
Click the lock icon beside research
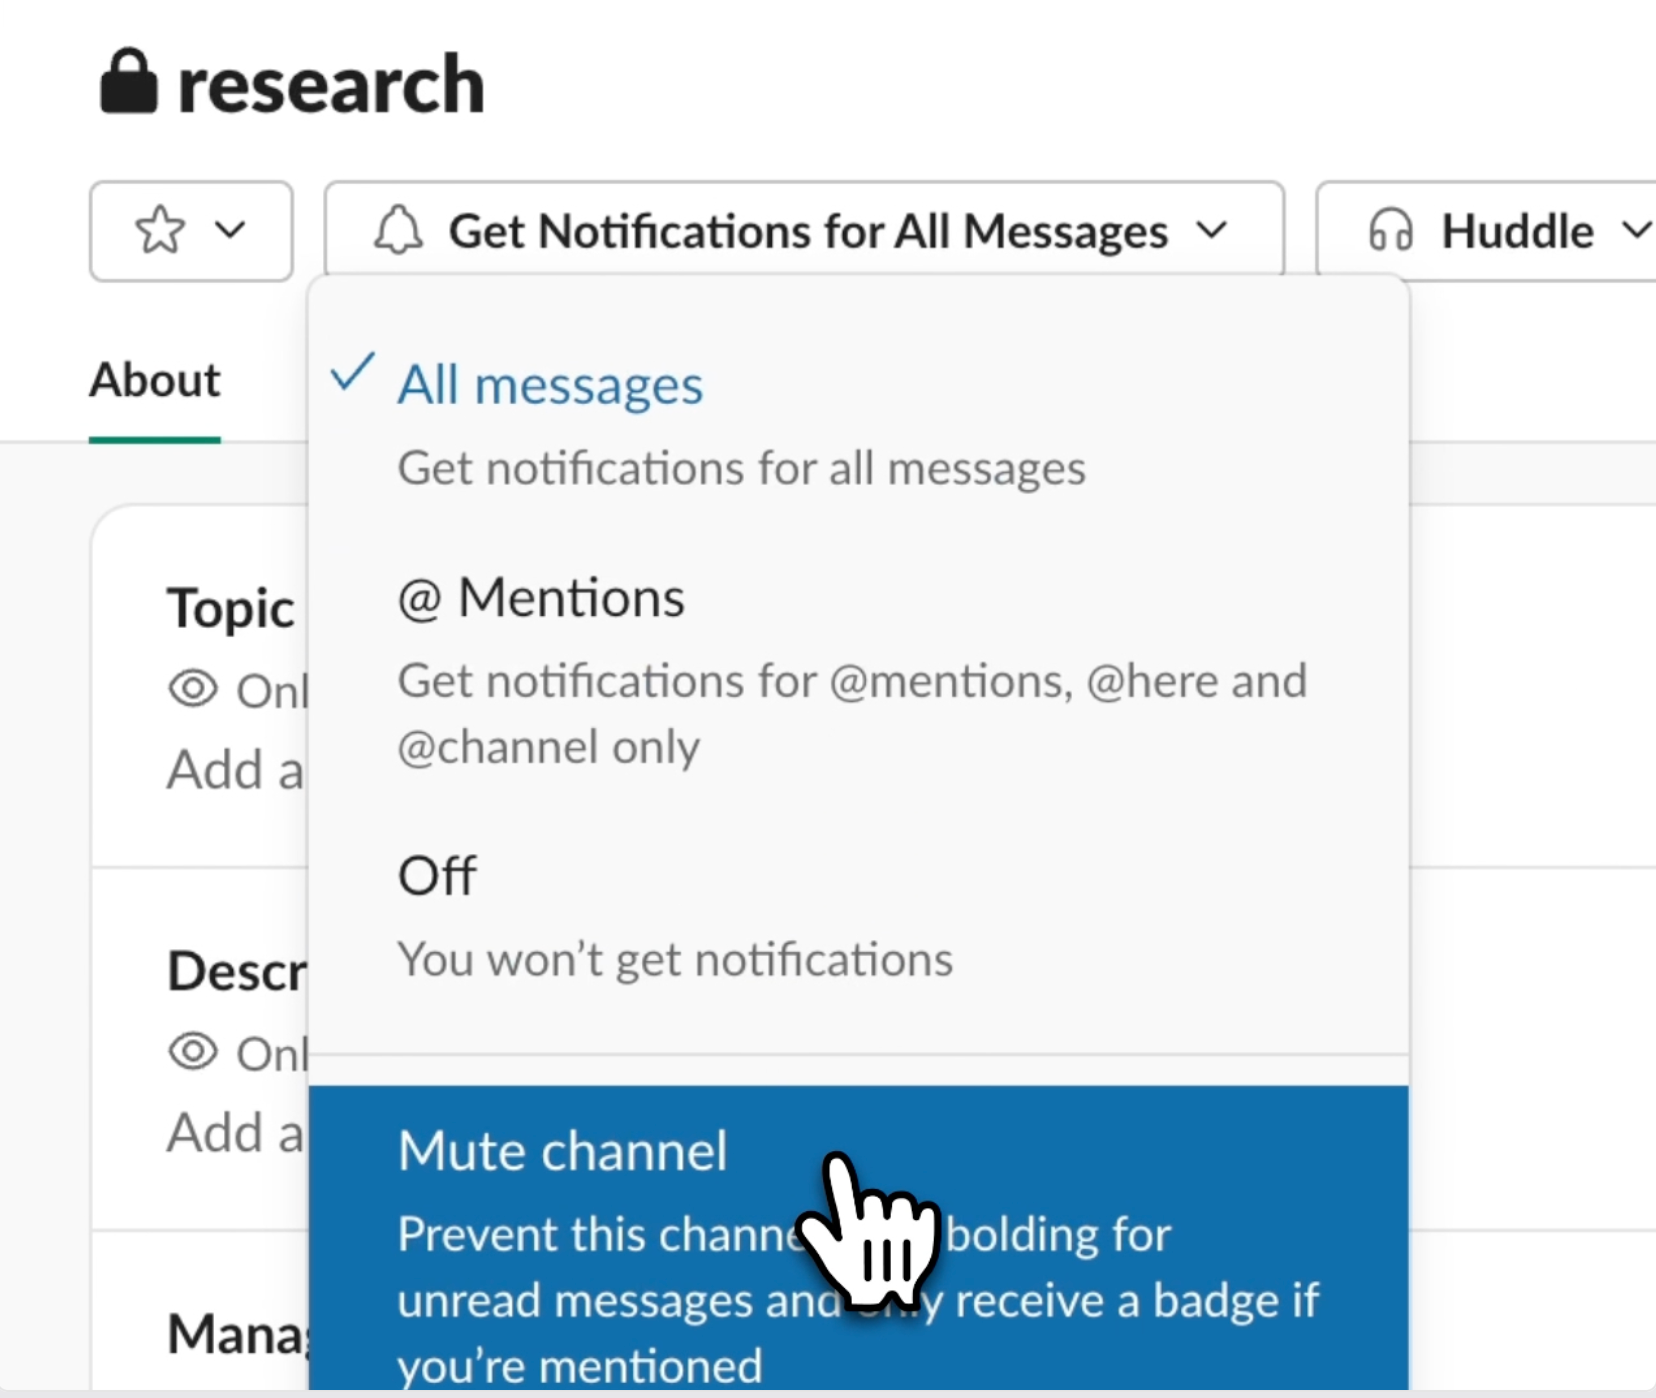pyautogui.click(x=129, y=82)
